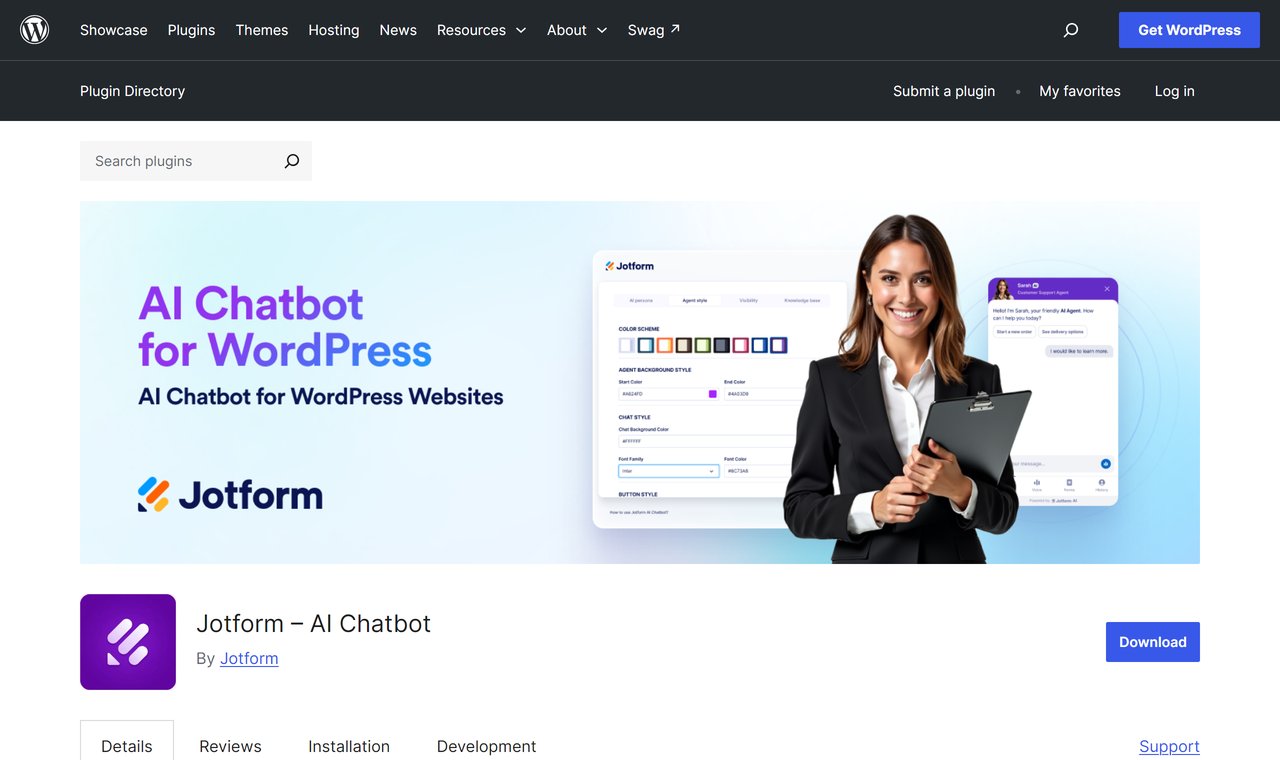Open News in the top navigation
This screenshot has height=760, width=1280.
point(398,30)
